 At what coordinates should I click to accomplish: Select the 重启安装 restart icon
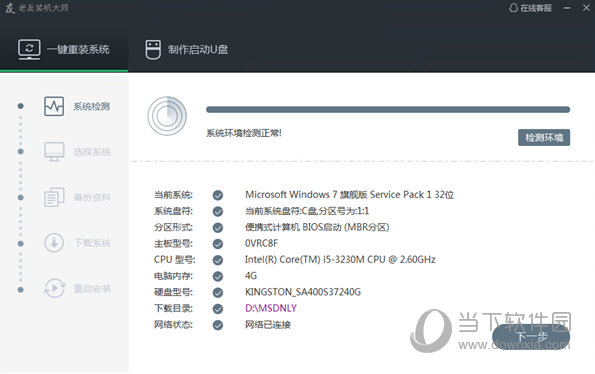(54, 288)
